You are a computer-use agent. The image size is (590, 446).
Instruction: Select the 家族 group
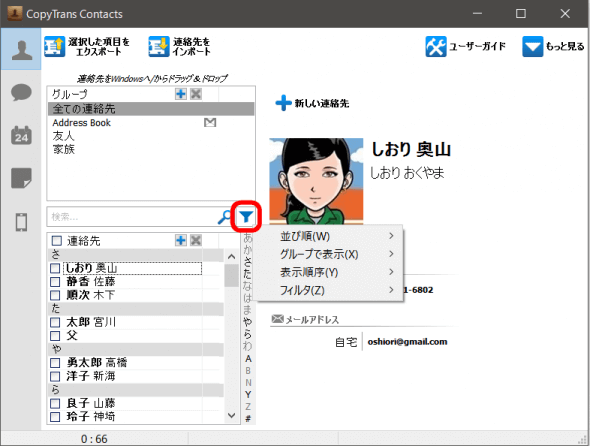(64, 149)
